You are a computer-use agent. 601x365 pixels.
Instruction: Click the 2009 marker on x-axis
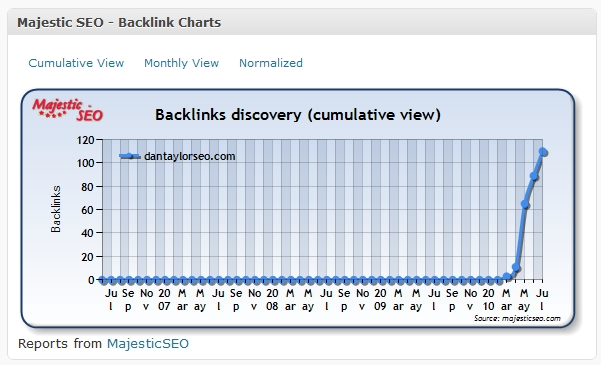point(380,299)
